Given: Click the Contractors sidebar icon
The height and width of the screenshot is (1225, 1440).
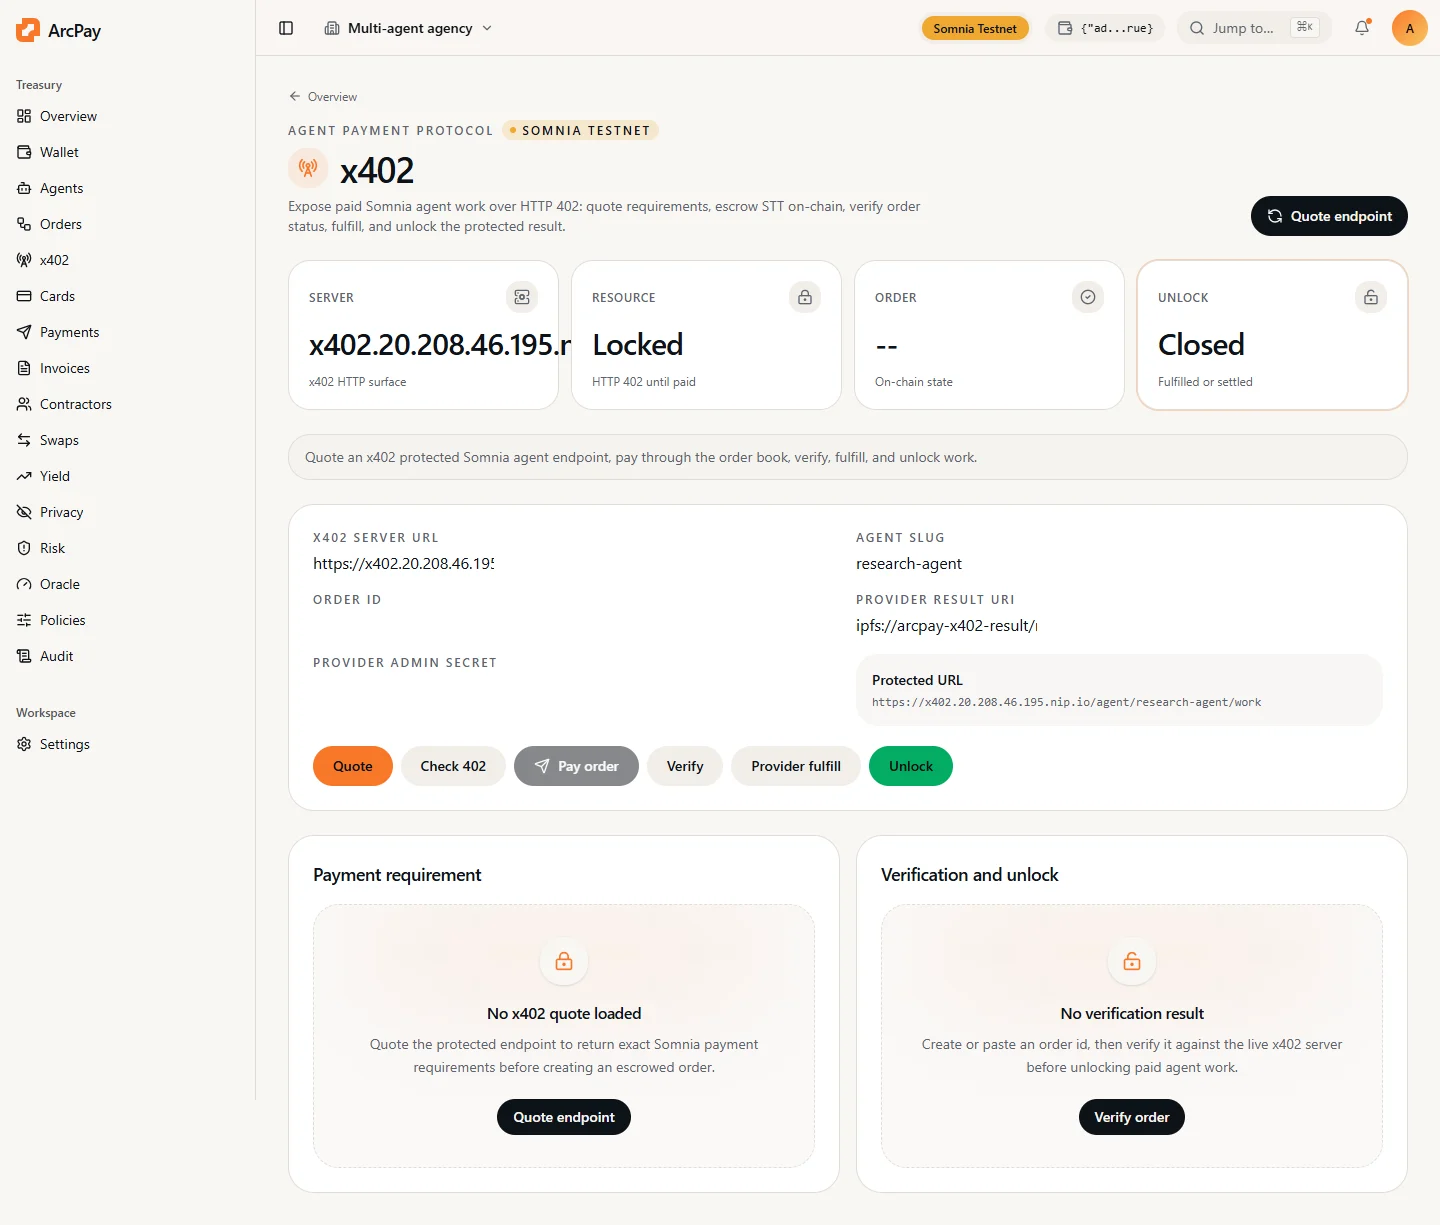Looking at the screenshot, I should click(x=24, y=404).
